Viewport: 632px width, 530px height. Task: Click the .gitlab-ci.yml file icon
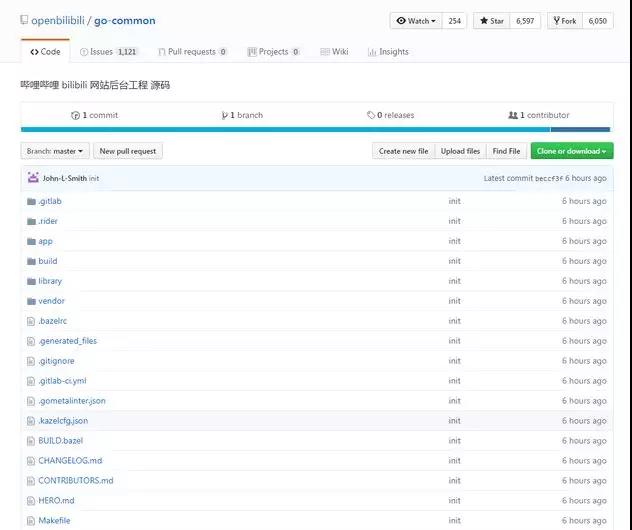click(31, 381)
